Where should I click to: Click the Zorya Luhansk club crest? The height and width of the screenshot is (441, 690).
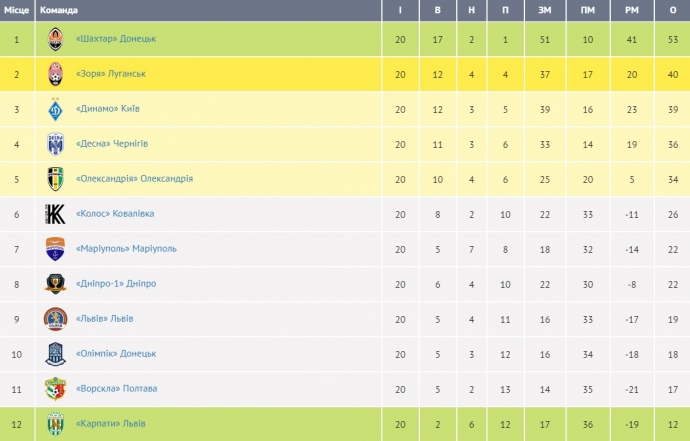[56, 74]
